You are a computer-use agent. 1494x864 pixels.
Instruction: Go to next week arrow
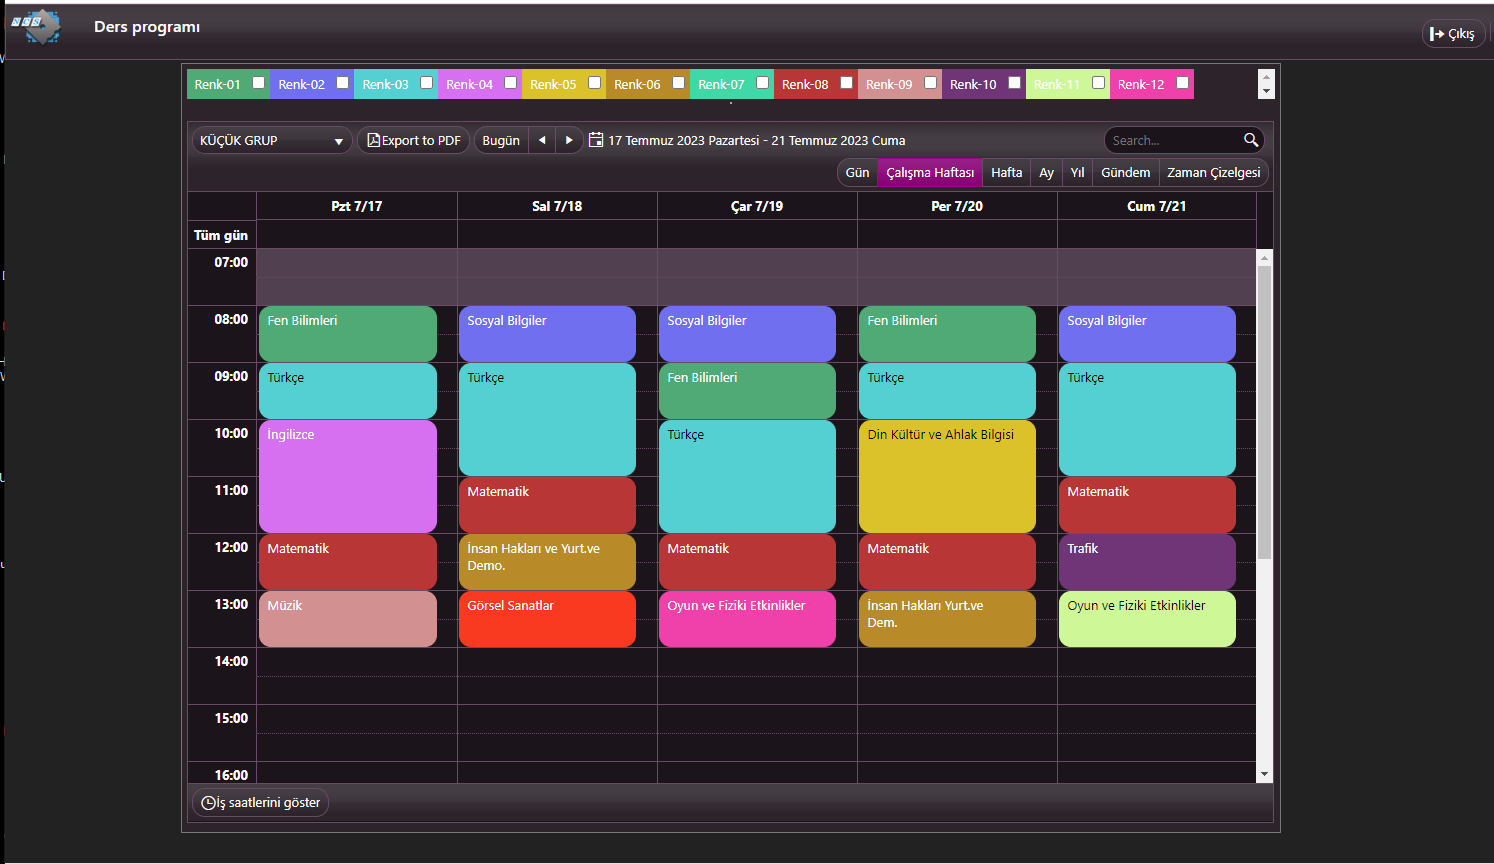coord(569,140)
